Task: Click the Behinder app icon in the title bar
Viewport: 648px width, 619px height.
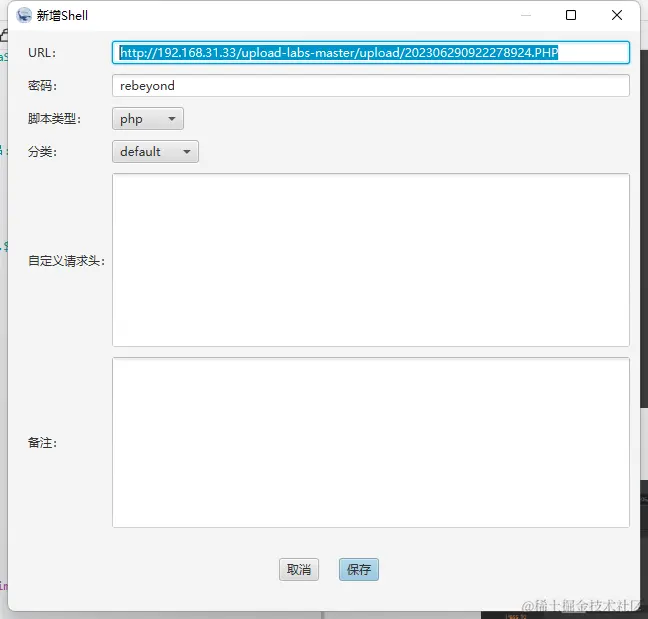Action: (x=24, y=15)
